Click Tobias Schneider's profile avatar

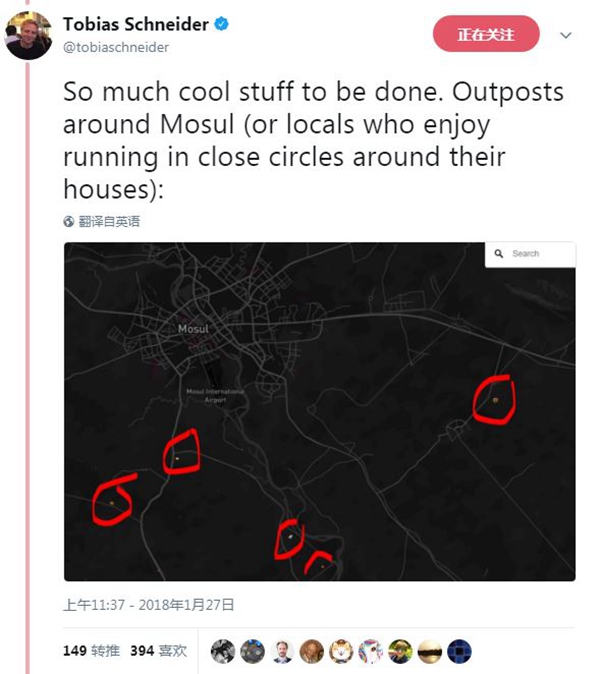pos(28,35)
